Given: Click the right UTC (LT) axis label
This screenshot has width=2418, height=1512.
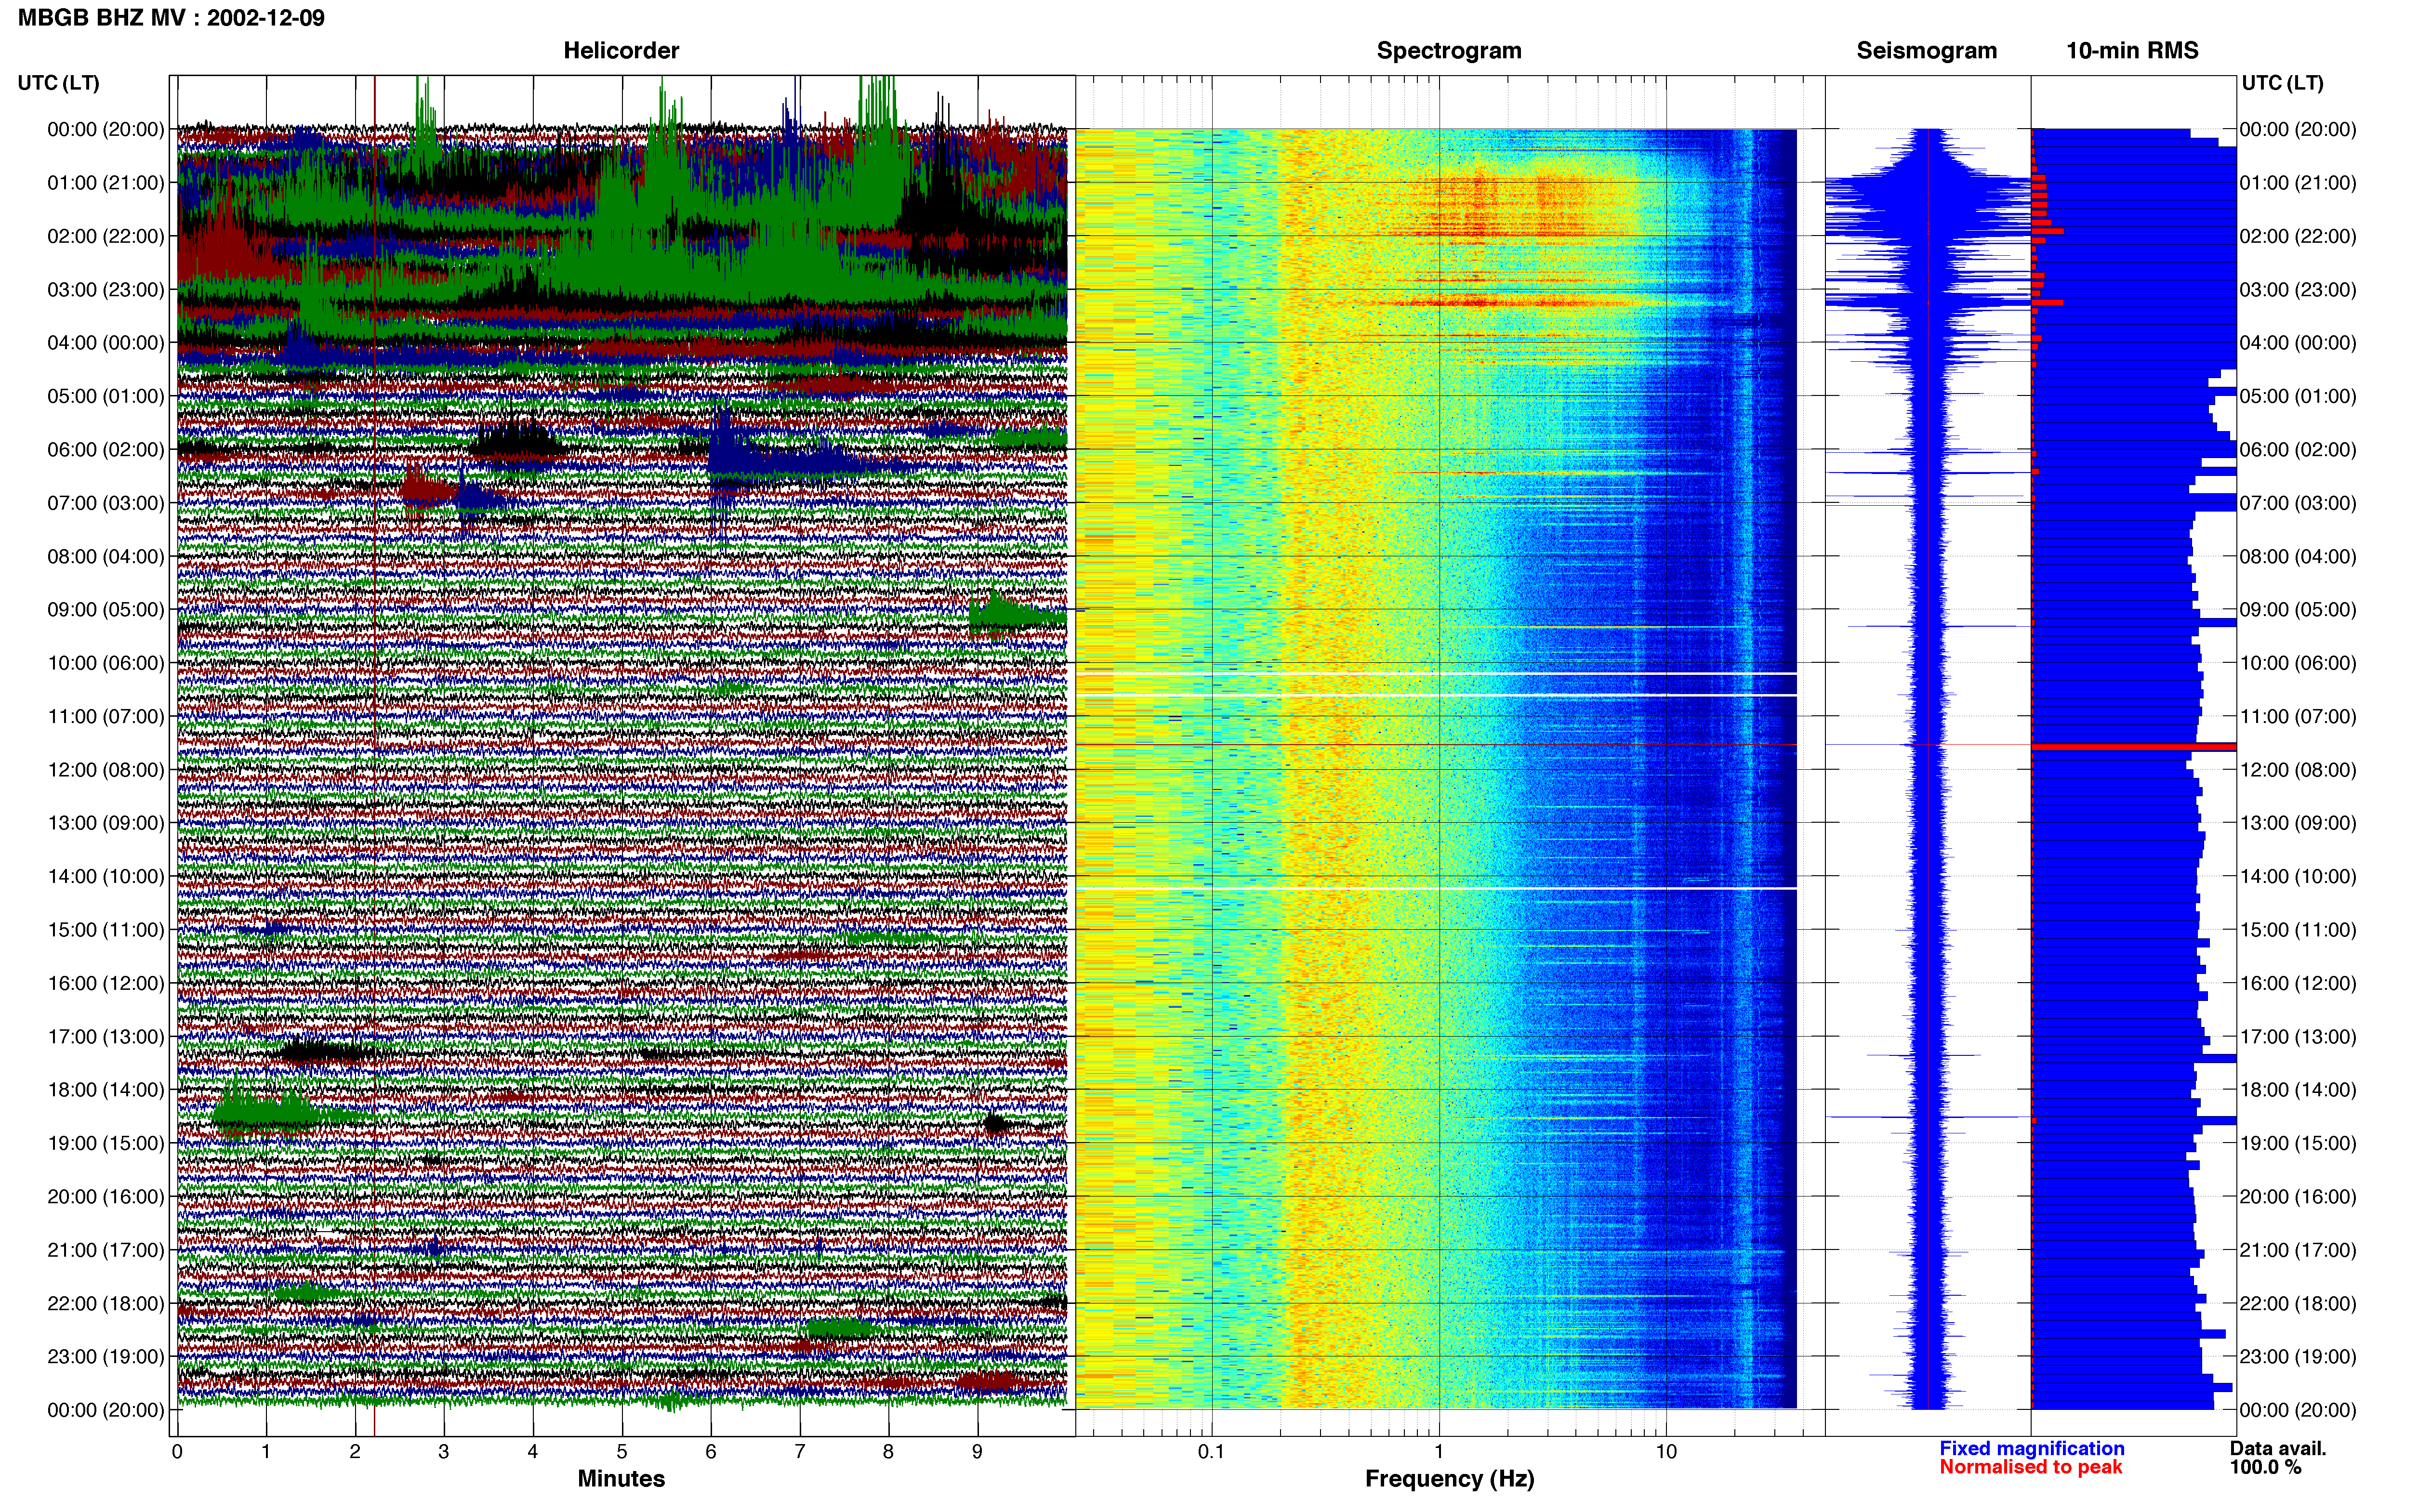Looking at the screenshot, I should tap(2282, 83).
